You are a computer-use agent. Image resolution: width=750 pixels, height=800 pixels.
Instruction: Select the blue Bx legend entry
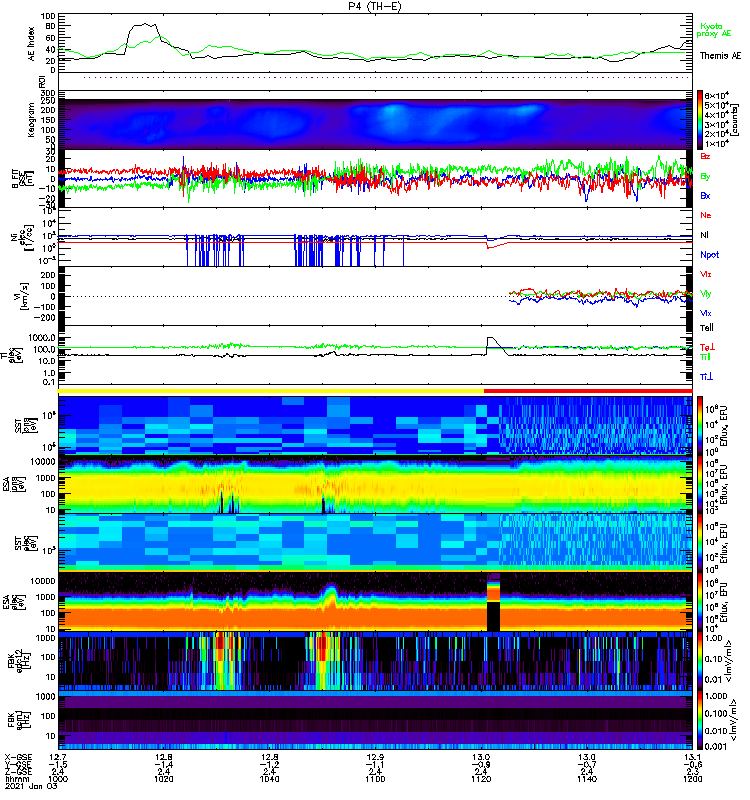[705, 196]
